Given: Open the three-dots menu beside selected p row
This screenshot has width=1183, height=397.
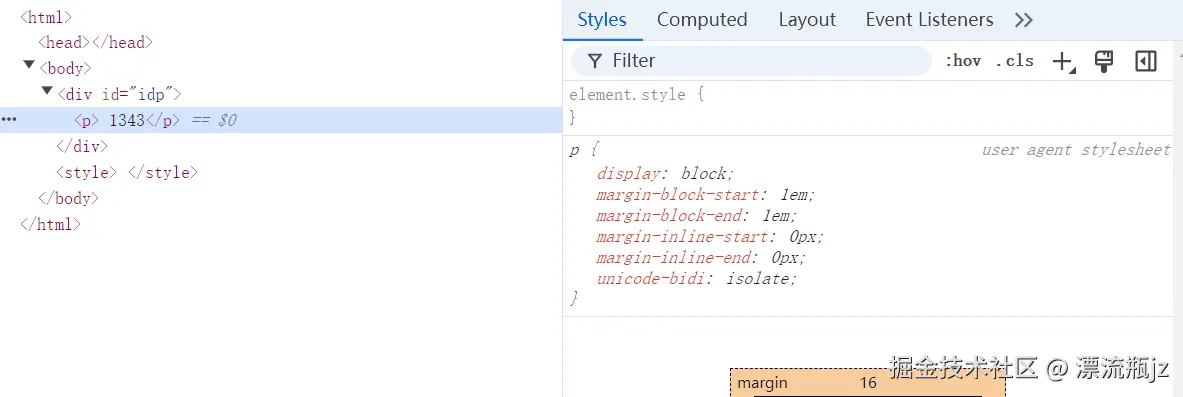Looking at the screenshot, I should coord(9,119).
